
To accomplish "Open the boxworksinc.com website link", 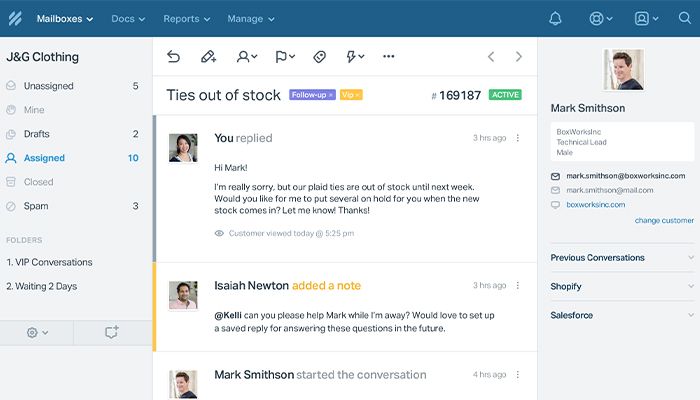I will [x=595, y=204].
